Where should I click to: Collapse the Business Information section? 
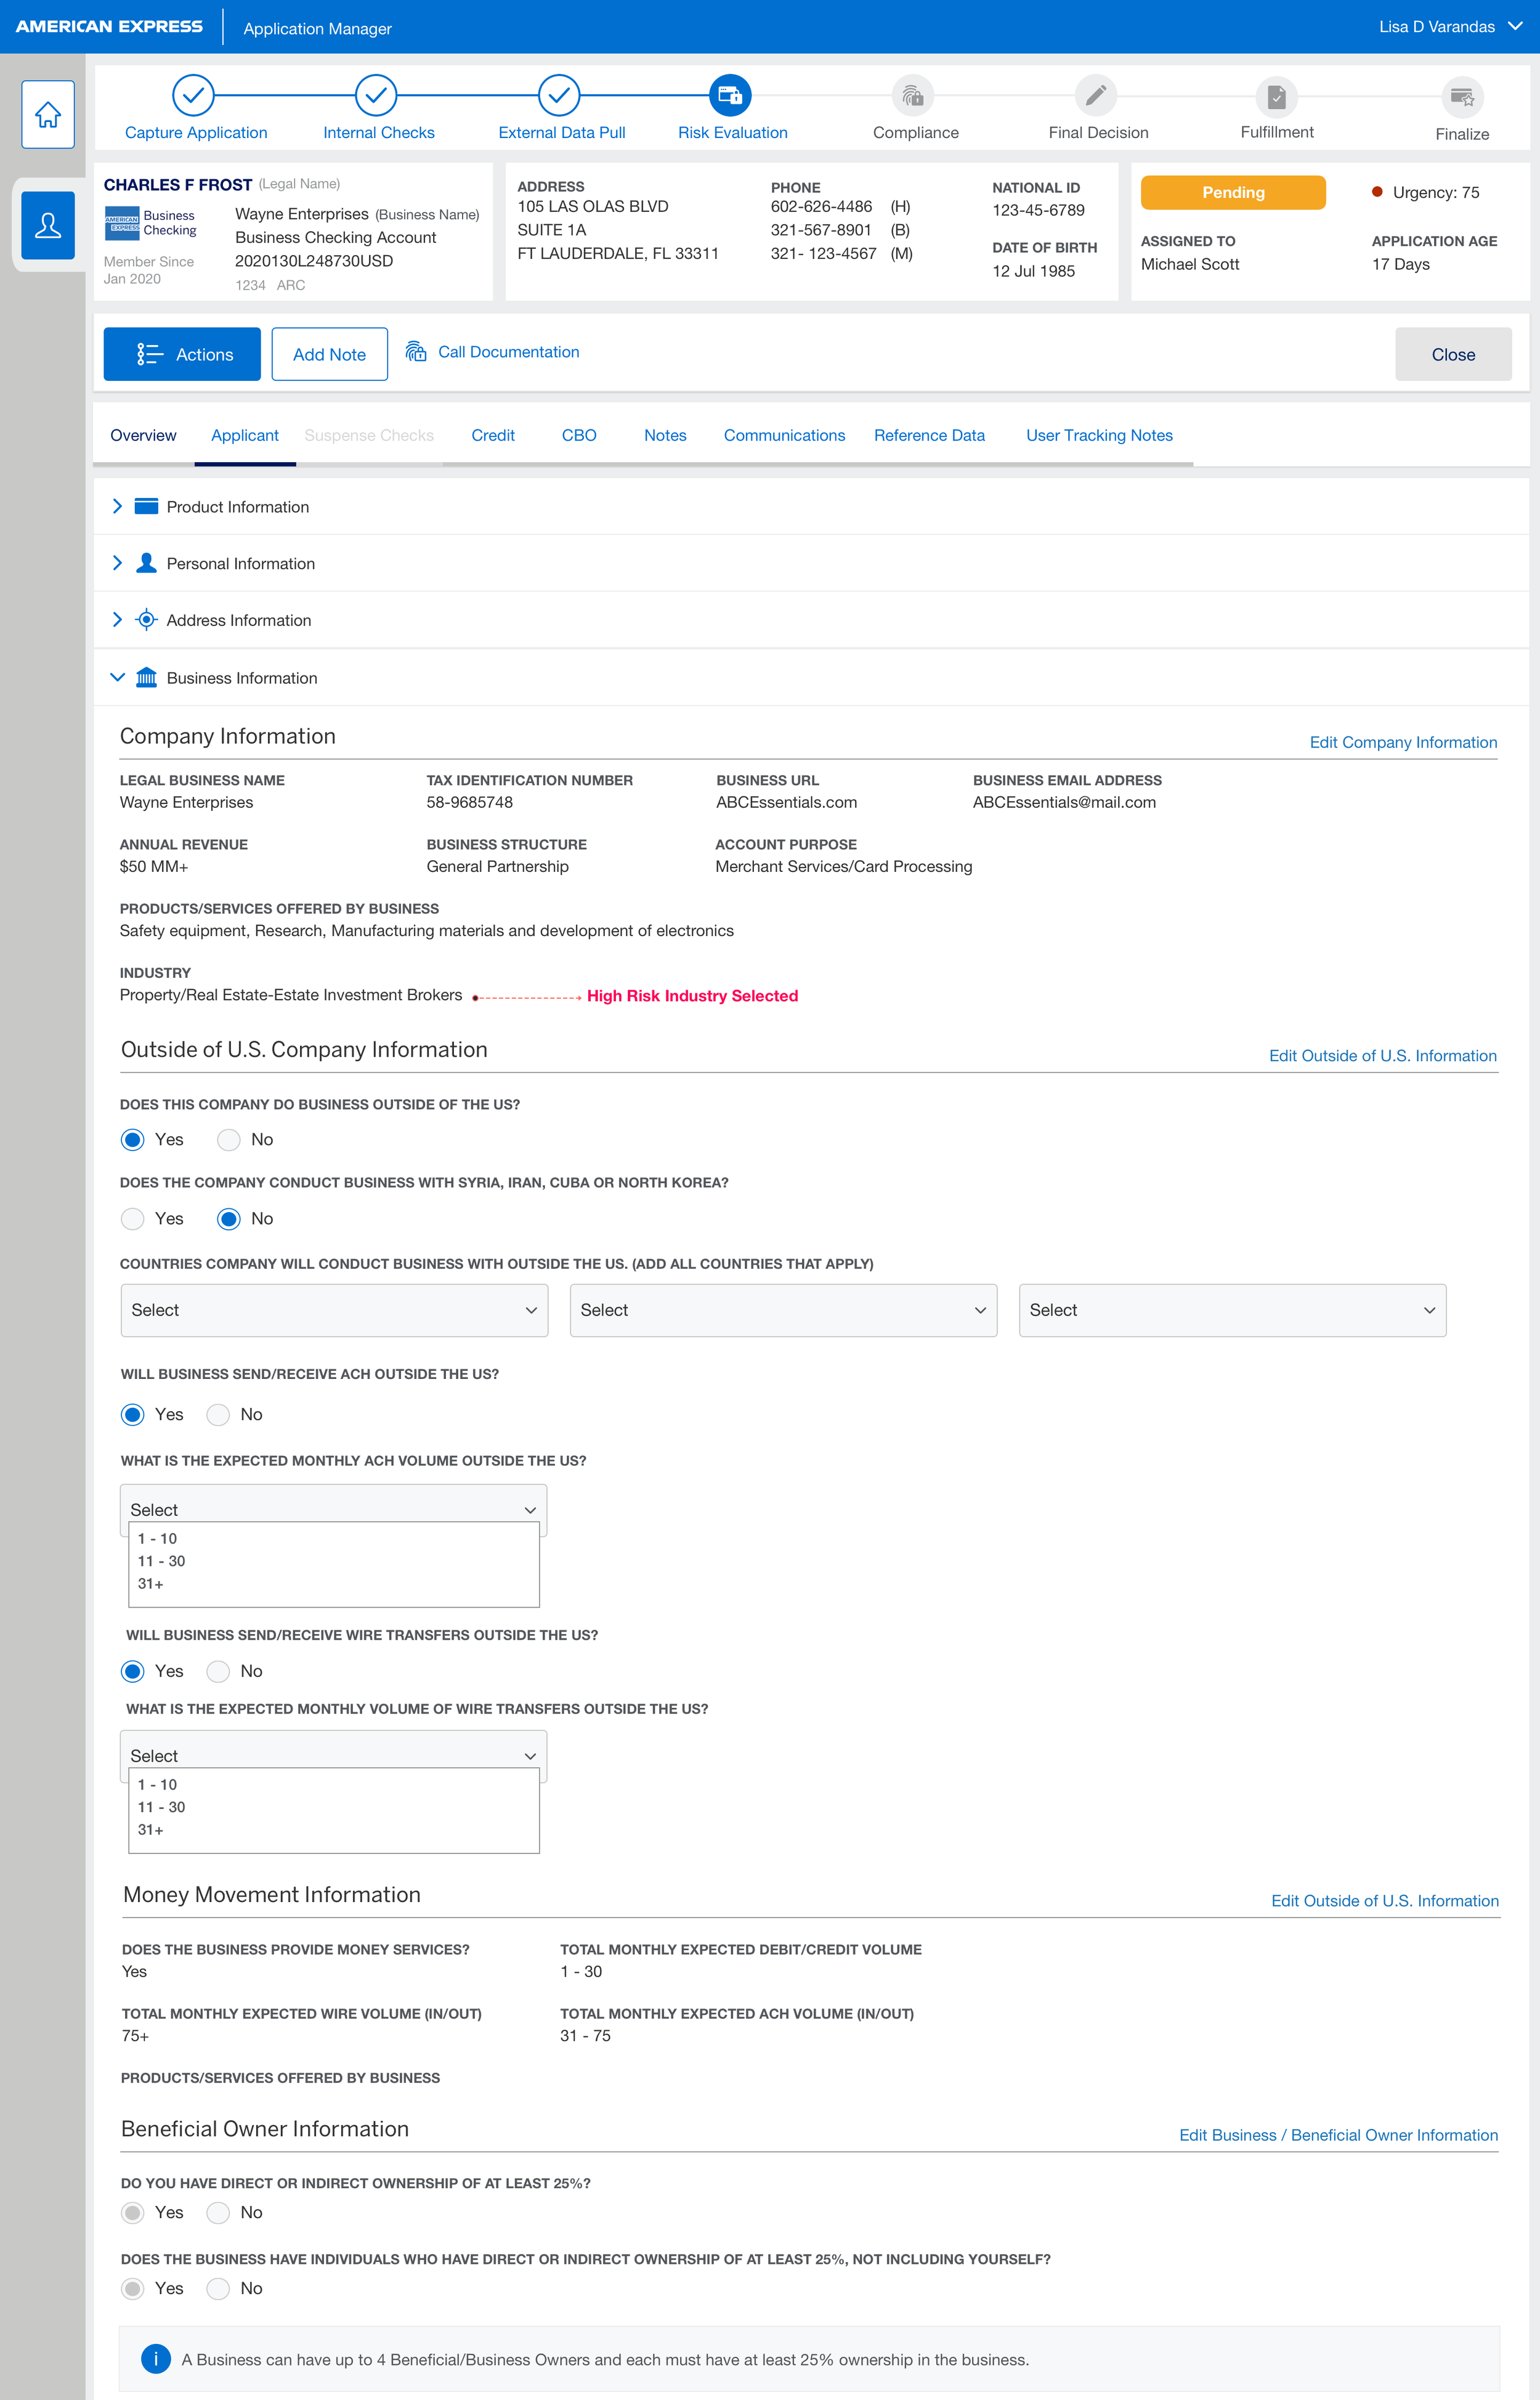coord(117,677)
